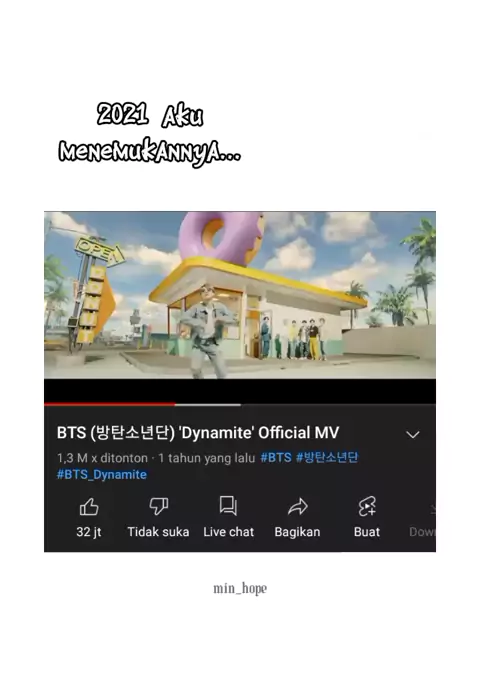Image resolution: width=480 pixels, height=674 pixels.
Task: Tap the Bagikan share arrow icon
Action: [297, 506]
